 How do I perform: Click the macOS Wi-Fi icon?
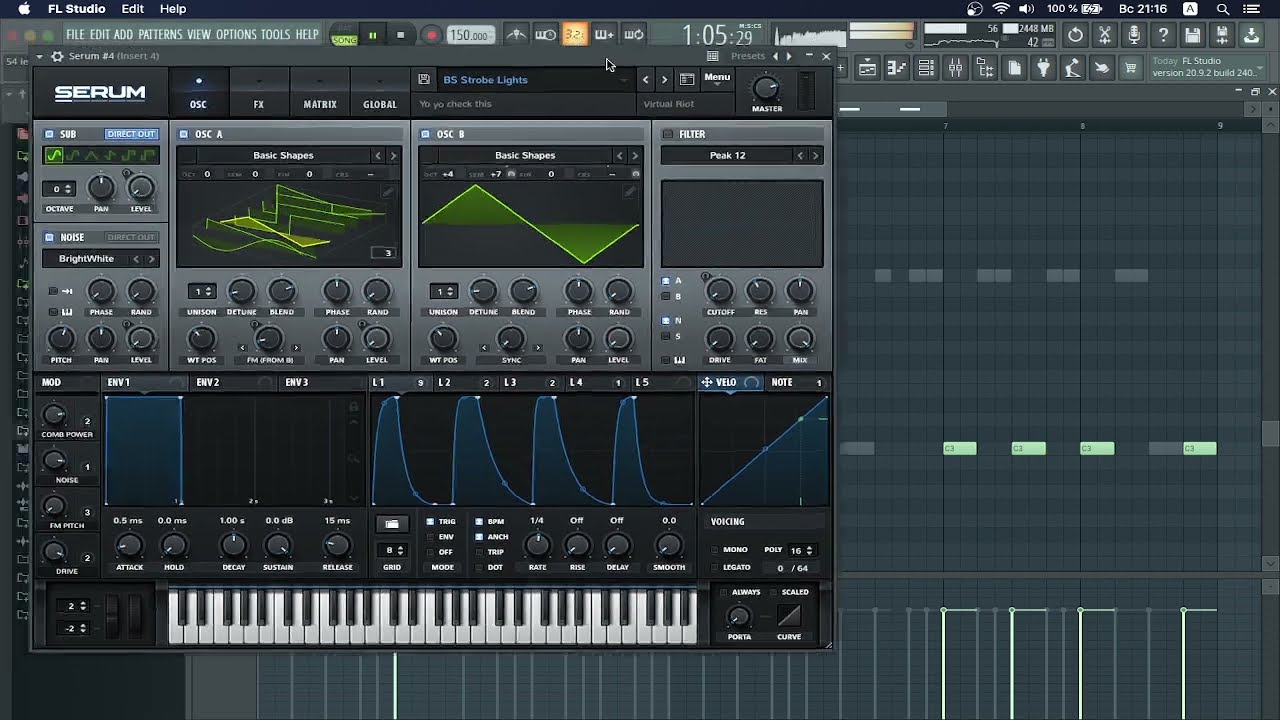click(1001, 9)
